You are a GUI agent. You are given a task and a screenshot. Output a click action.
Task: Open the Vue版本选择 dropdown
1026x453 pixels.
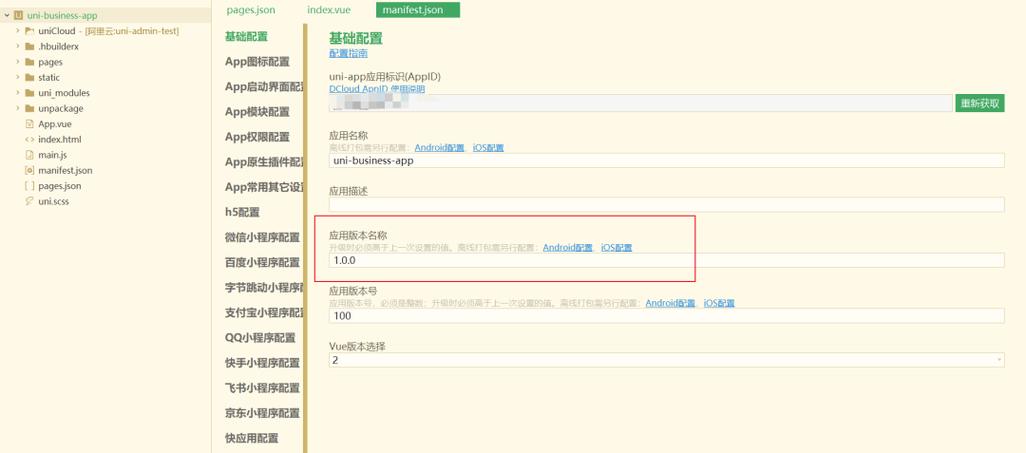click(666, 360)
